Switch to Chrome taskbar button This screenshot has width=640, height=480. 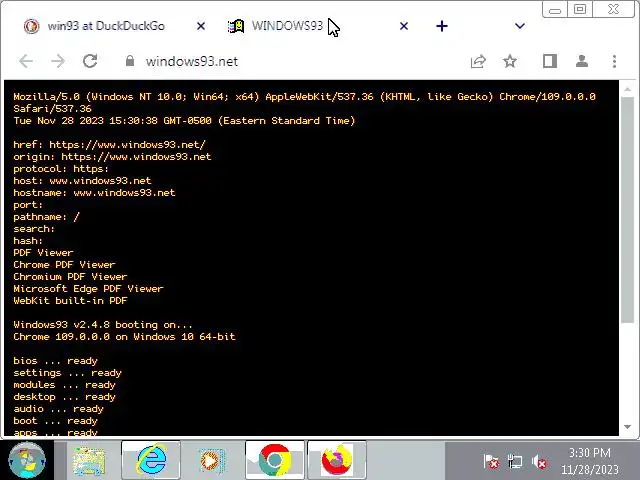pos(275,460)
